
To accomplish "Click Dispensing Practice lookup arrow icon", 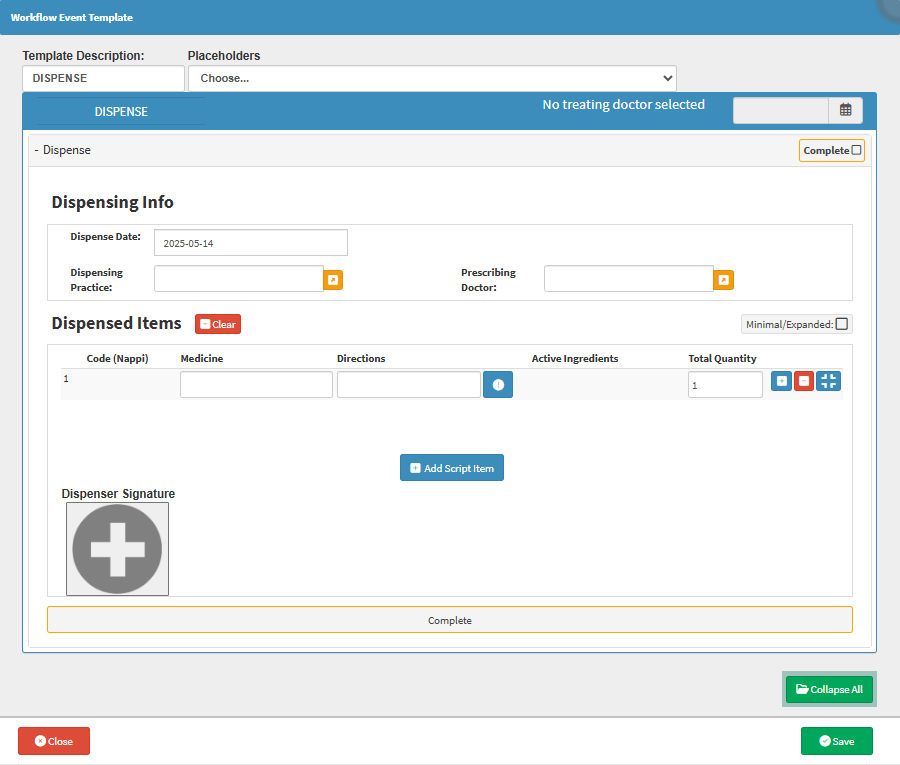I will (x=333, y=279).
